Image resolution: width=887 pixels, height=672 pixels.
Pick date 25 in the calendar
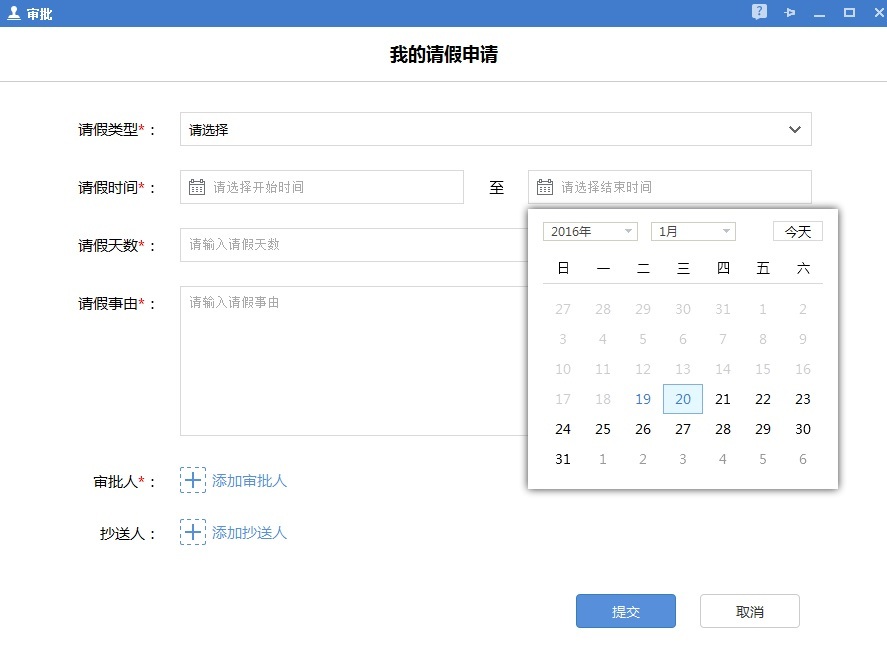click(603, 429)
